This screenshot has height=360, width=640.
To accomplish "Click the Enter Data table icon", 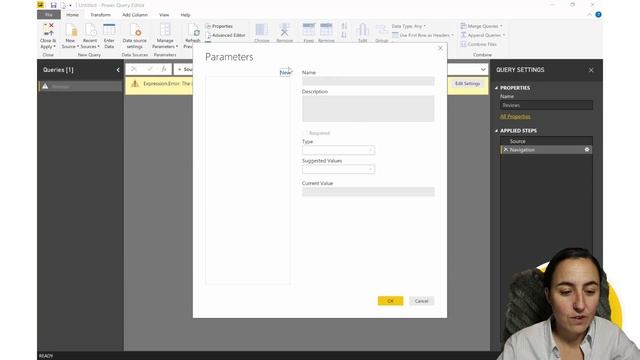I will [109, 30].
